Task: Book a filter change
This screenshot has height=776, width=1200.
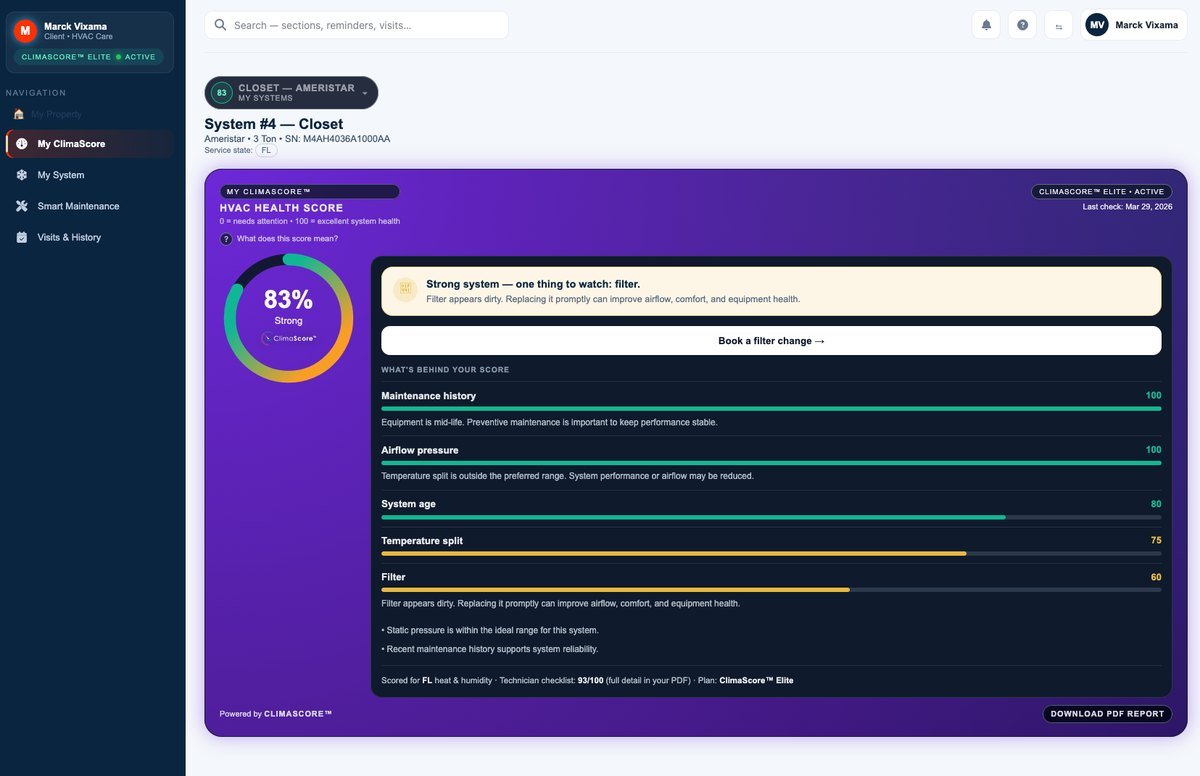Action: [x=771, y=341]
